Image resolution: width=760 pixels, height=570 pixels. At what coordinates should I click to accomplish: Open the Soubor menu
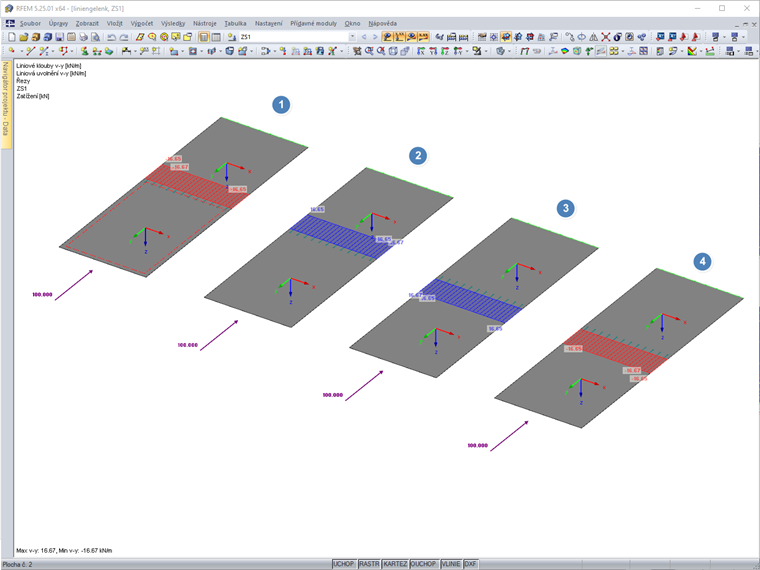30,23
